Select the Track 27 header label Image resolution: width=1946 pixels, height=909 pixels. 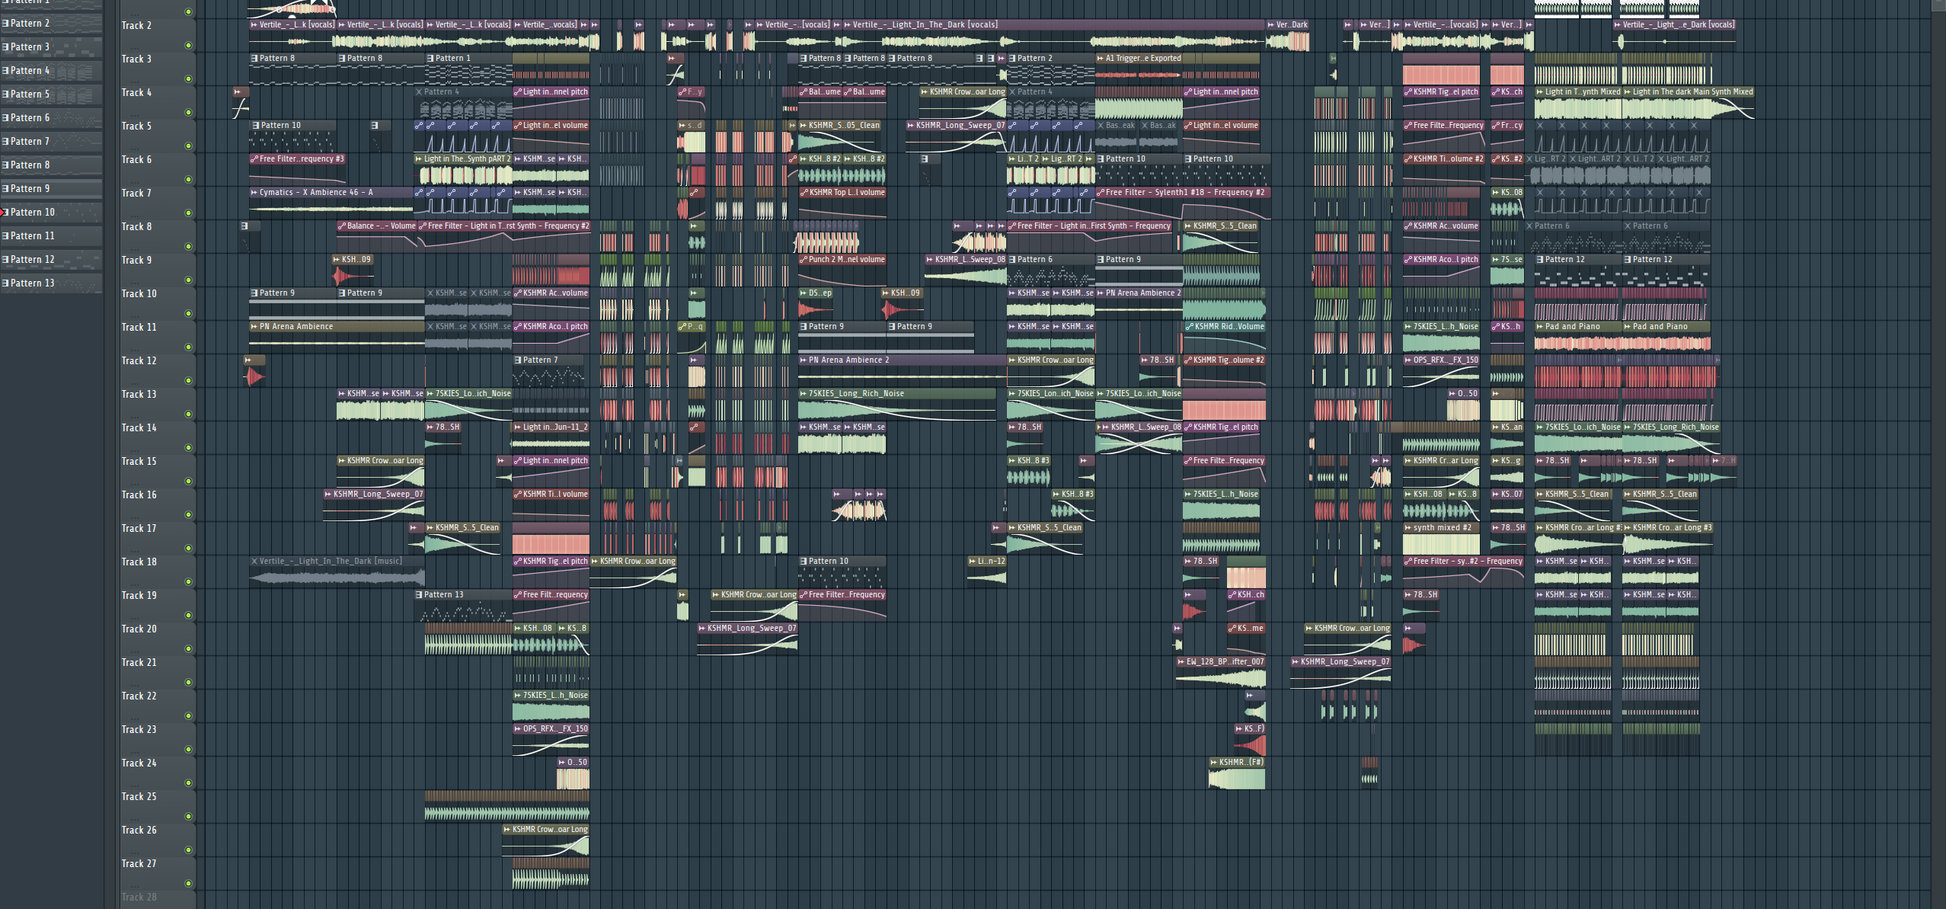coord(139,863)
